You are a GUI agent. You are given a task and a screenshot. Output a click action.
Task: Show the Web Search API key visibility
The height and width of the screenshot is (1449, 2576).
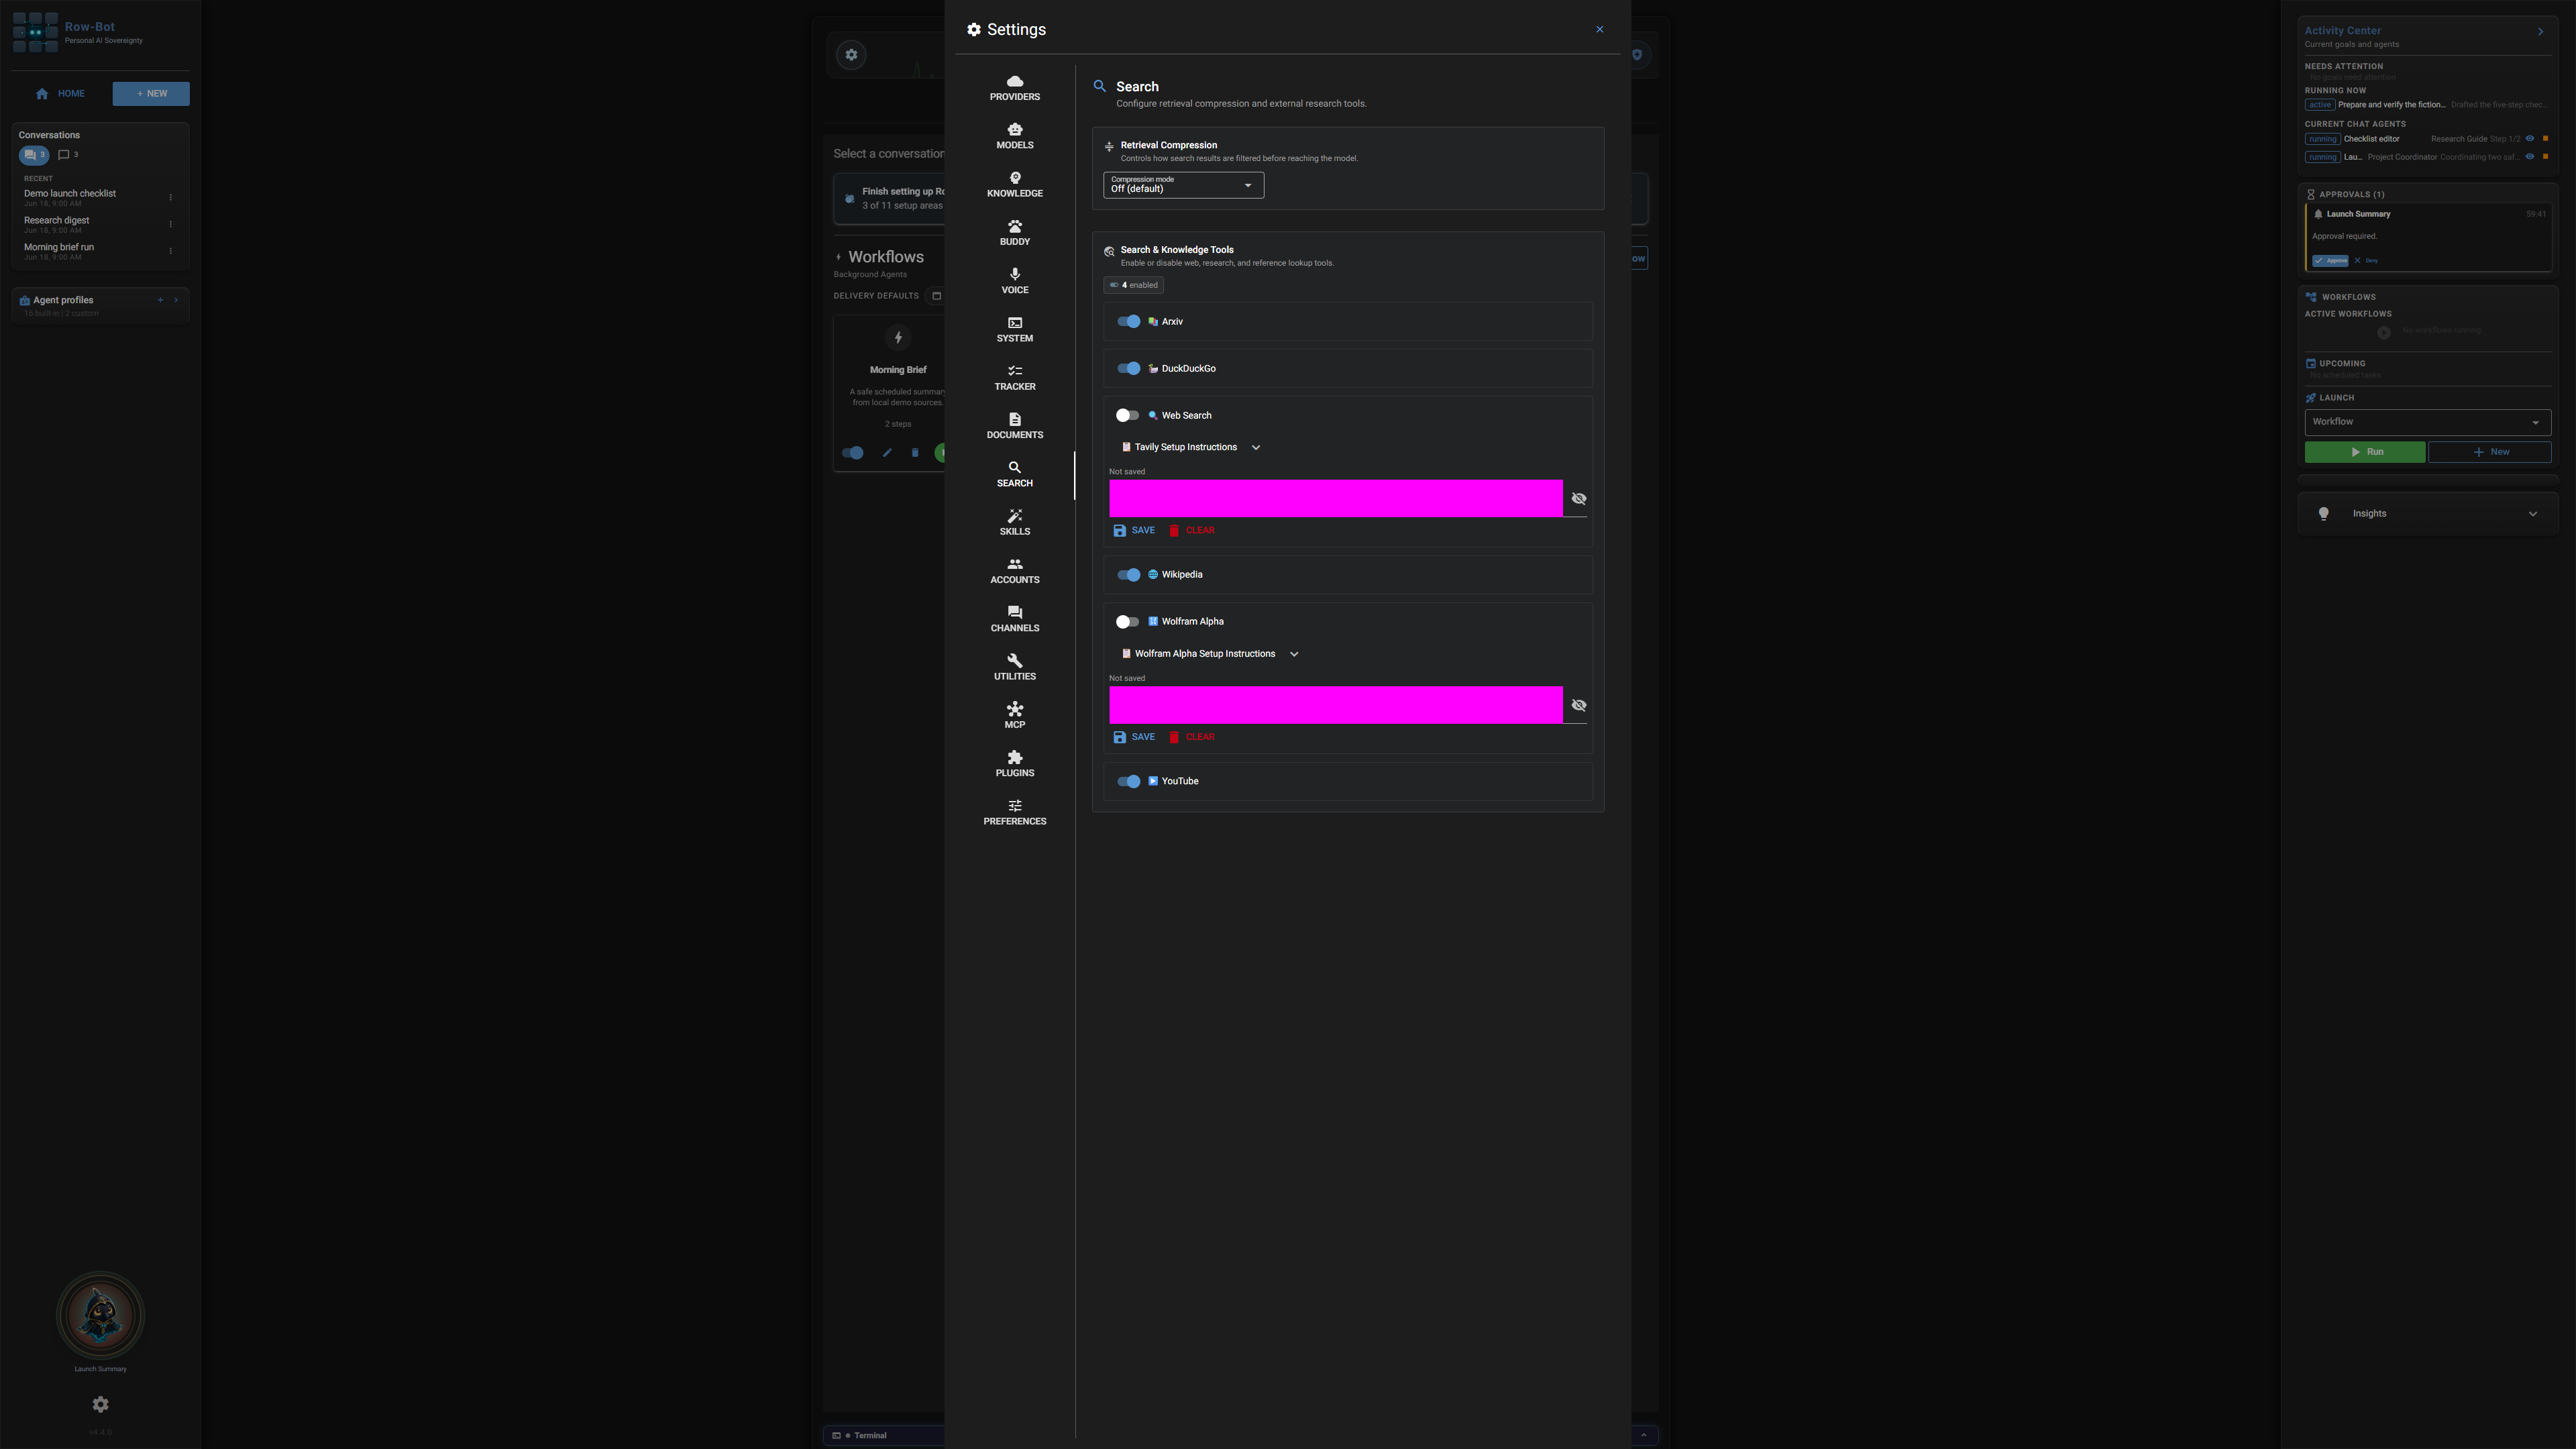coord(1579,499)
